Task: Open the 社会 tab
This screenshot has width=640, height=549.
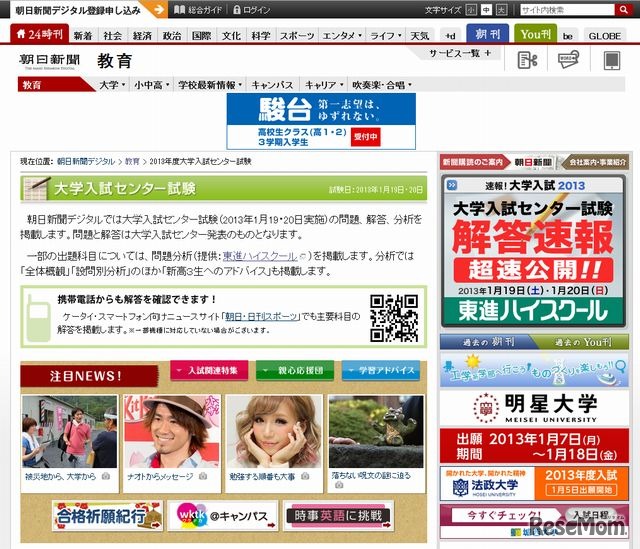Action: click(113, 36)
